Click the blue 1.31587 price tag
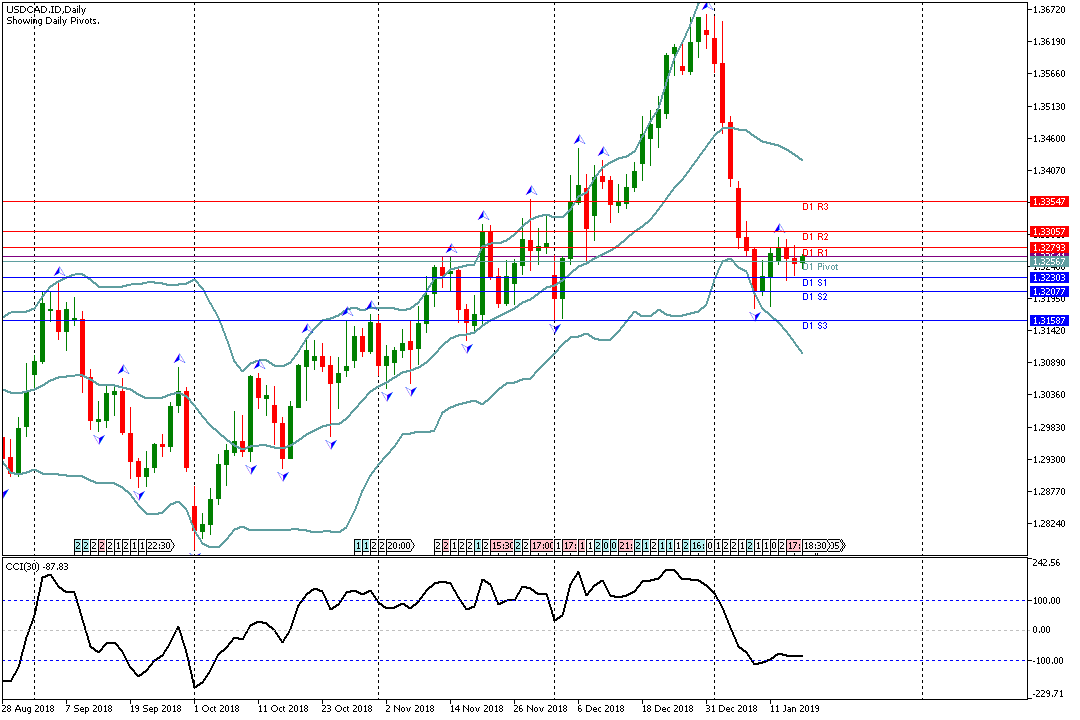 pos(1049,321)
